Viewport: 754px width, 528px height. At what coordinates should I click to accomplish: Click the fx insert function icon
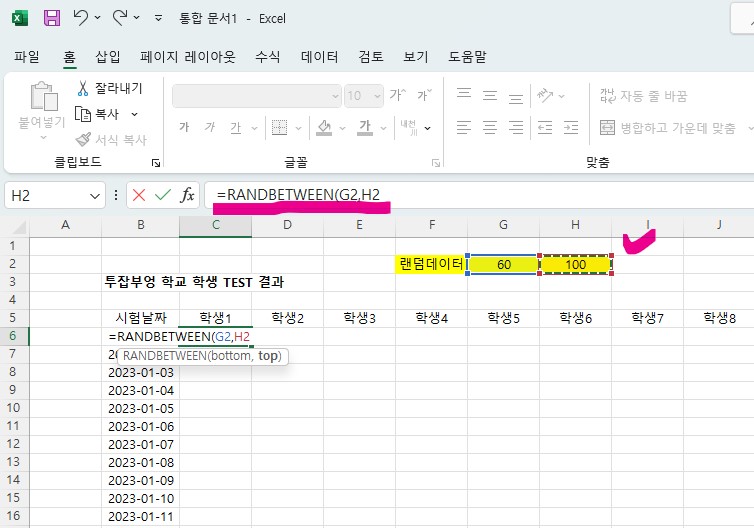click(188, 195)
